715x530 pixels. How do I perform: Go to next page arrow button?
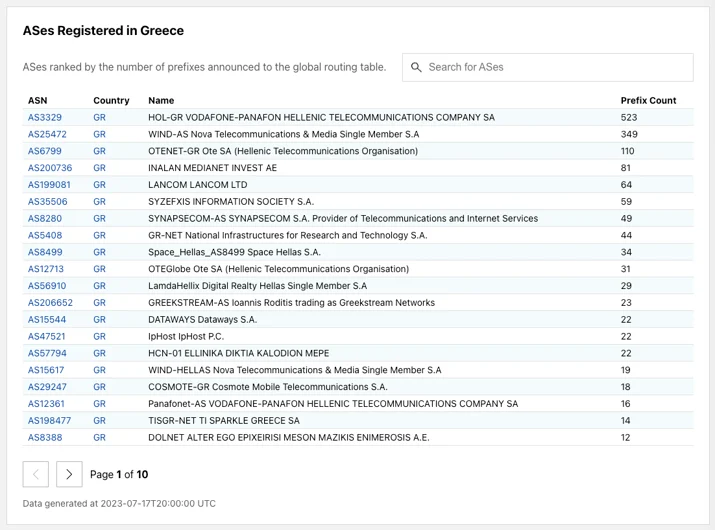pos(69,474)
